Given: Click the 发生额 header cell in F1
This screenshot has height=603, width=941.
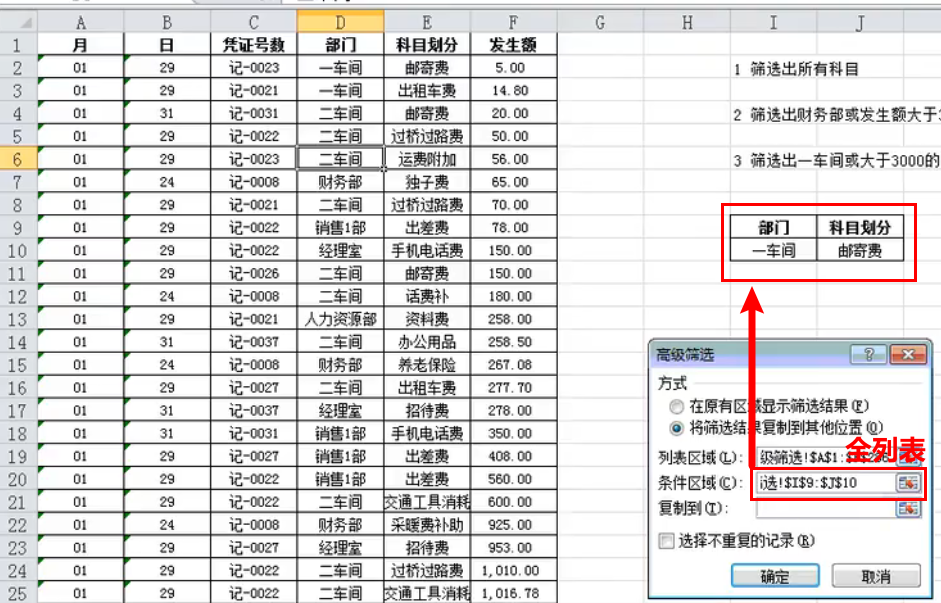Looking at the screenshot, I should (x=513, y=45).
